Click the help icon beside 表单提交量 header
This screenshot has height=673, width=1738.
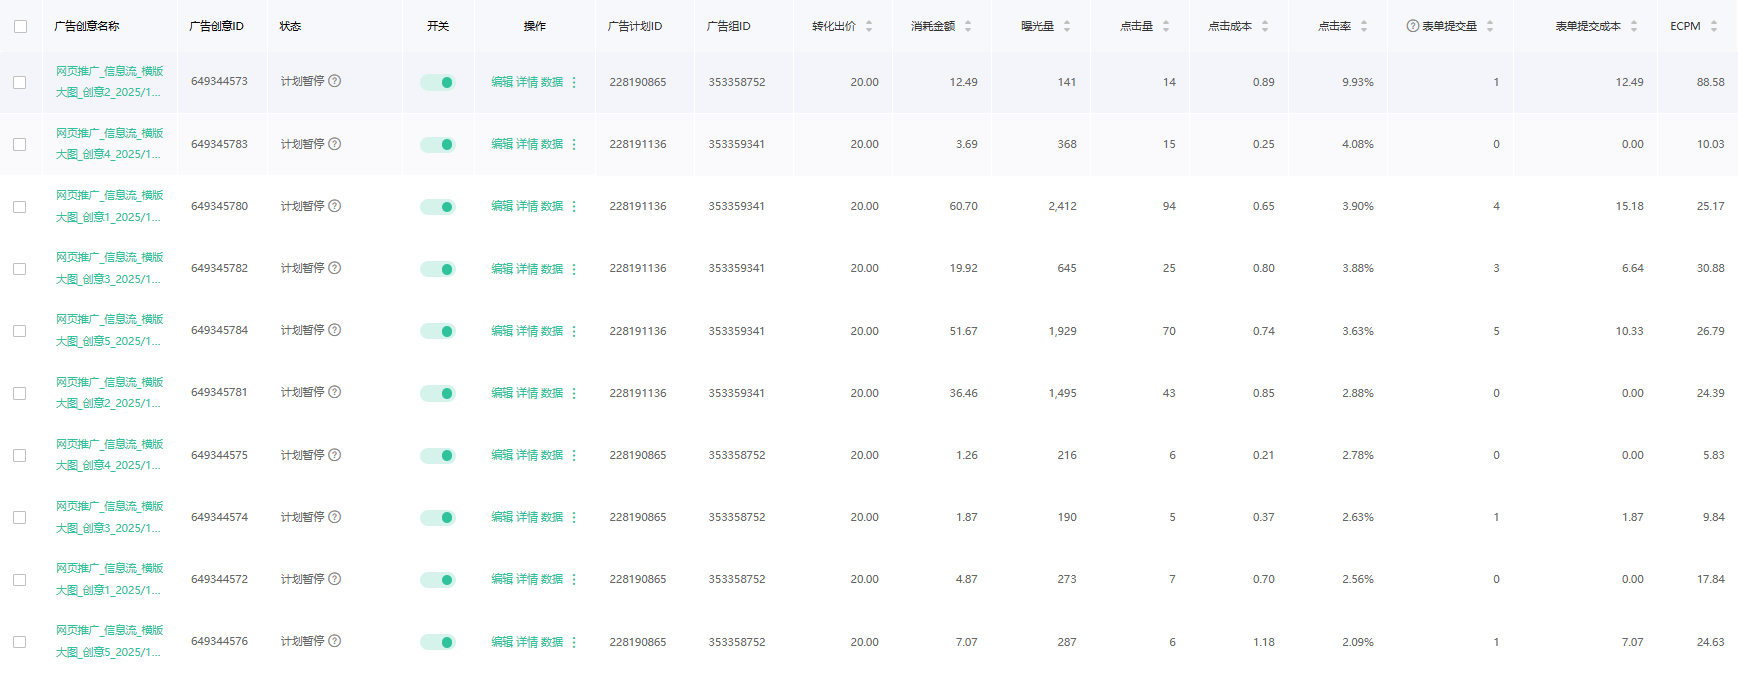click(x=1412, y=26)
